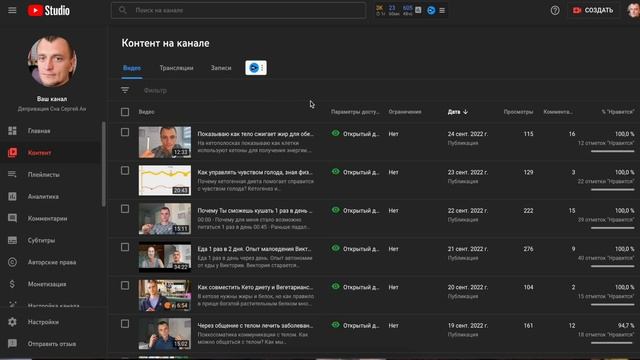Switch to the Записи tab
This screenshot has height=360, width=640.
pyautogui.click(x=221, y=68)
